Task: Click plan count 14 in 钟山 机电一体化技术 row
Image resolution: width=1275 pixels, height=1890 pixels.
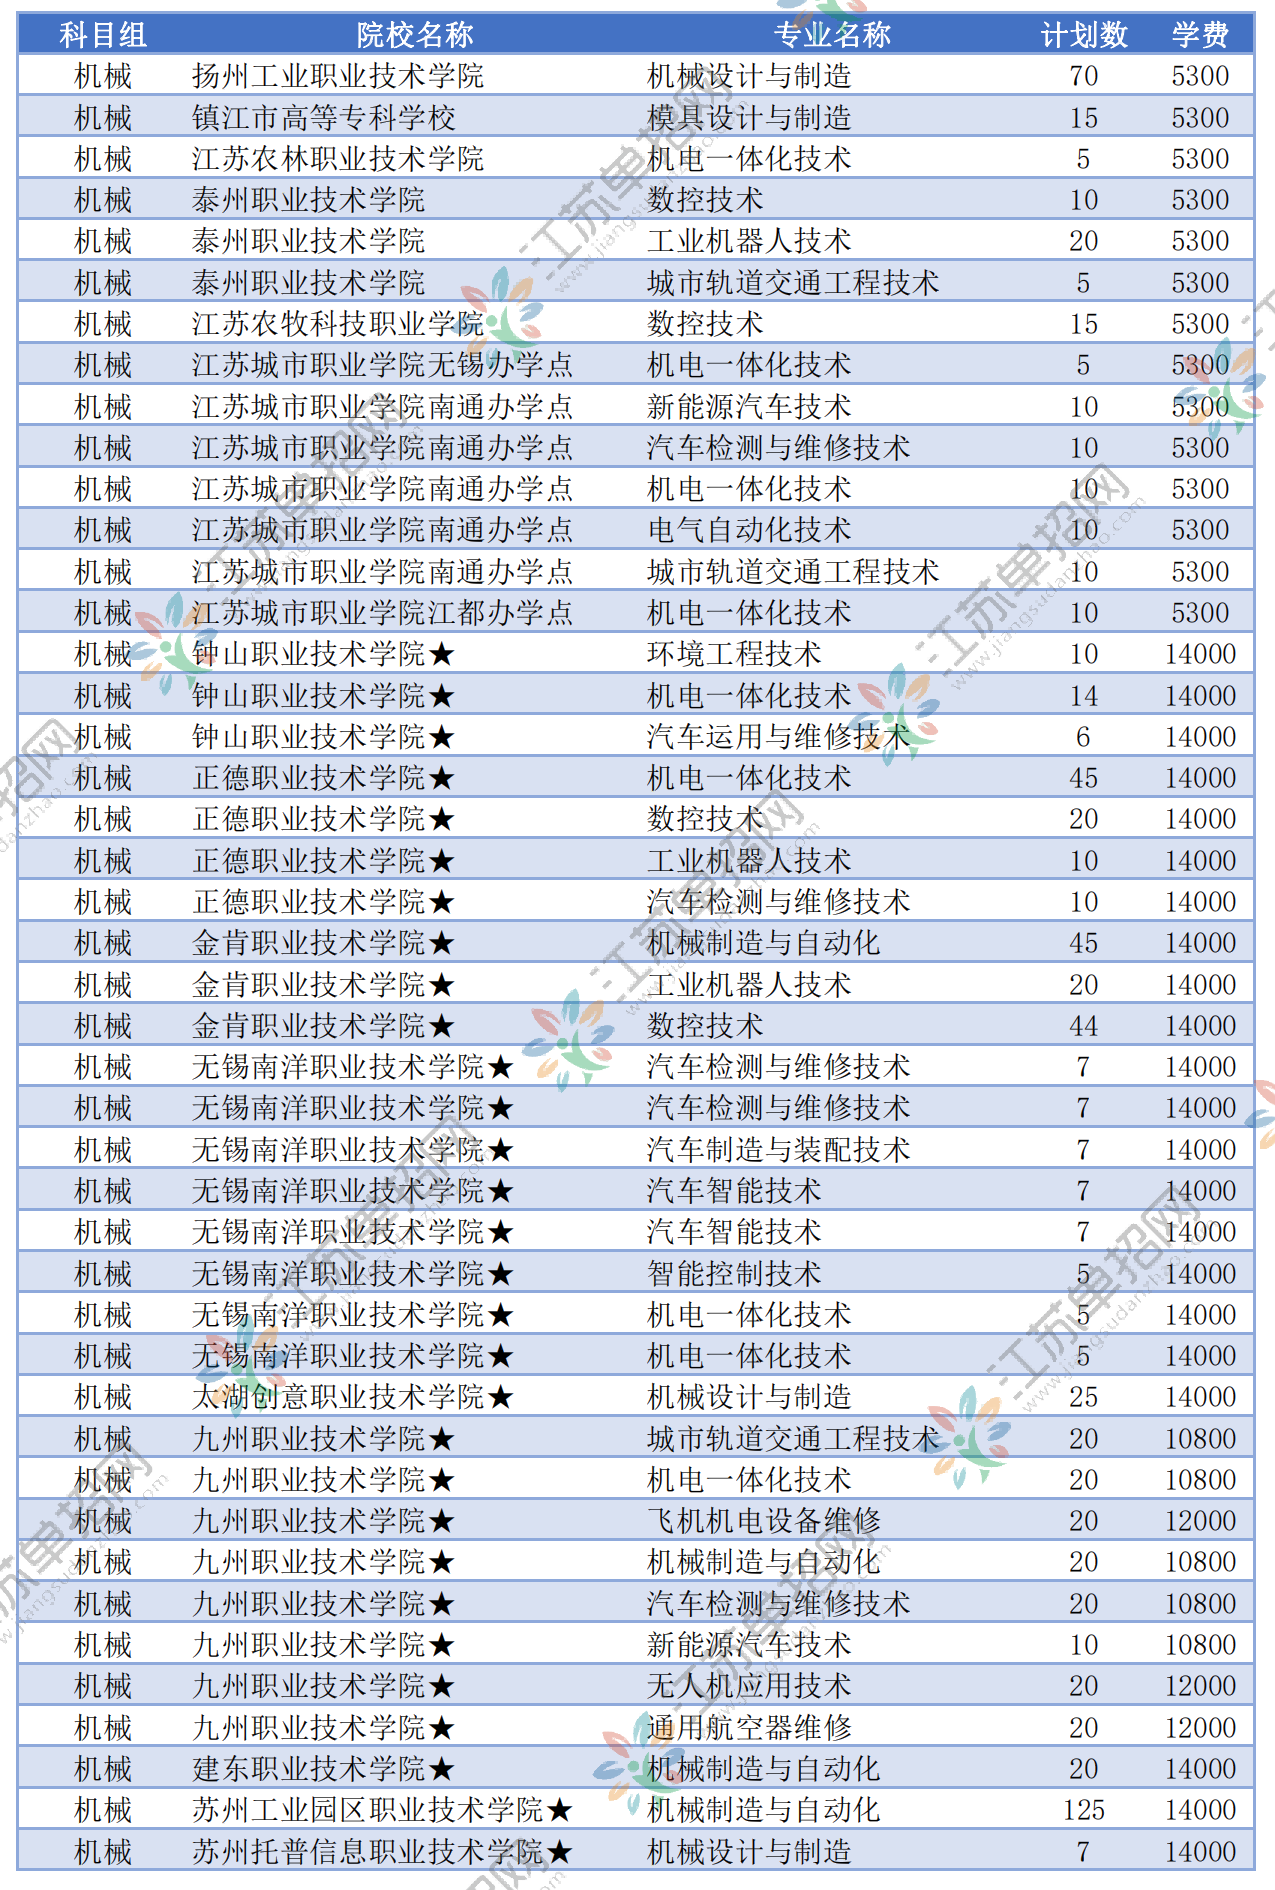Action: [1084, 696]
